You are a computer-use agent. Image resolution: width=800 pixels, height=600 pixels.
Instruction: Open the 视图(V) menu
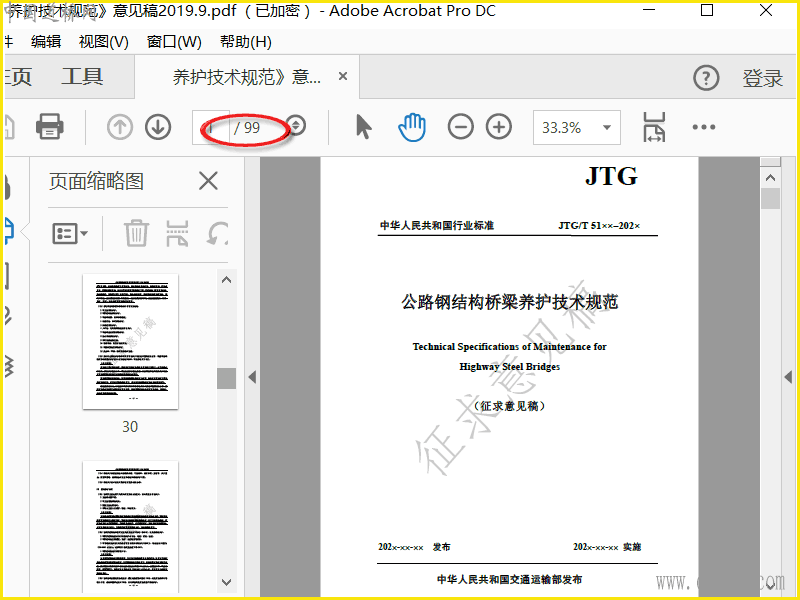(x=104, y=42)
